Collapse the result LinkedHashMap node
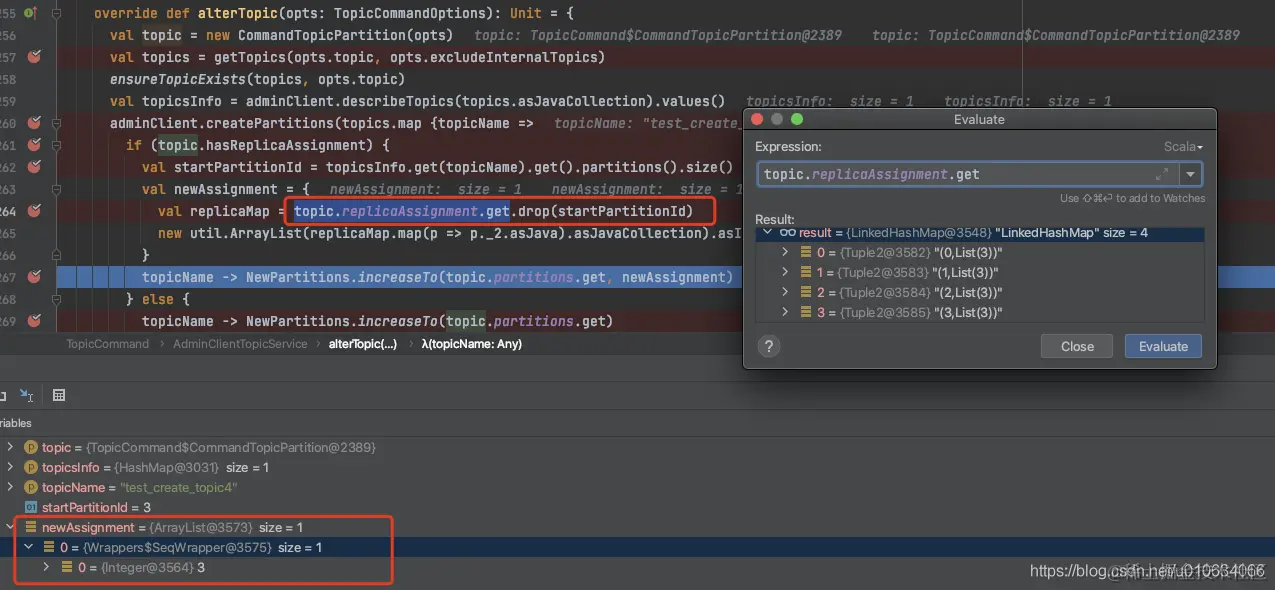 [768, 232]
